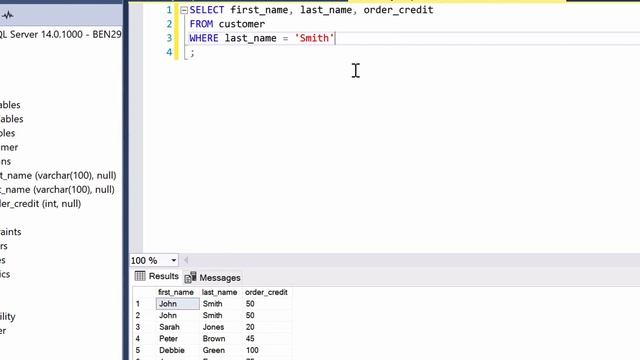Click the Green cell
The image size is (640, 360).
click(x=221, y=350)
